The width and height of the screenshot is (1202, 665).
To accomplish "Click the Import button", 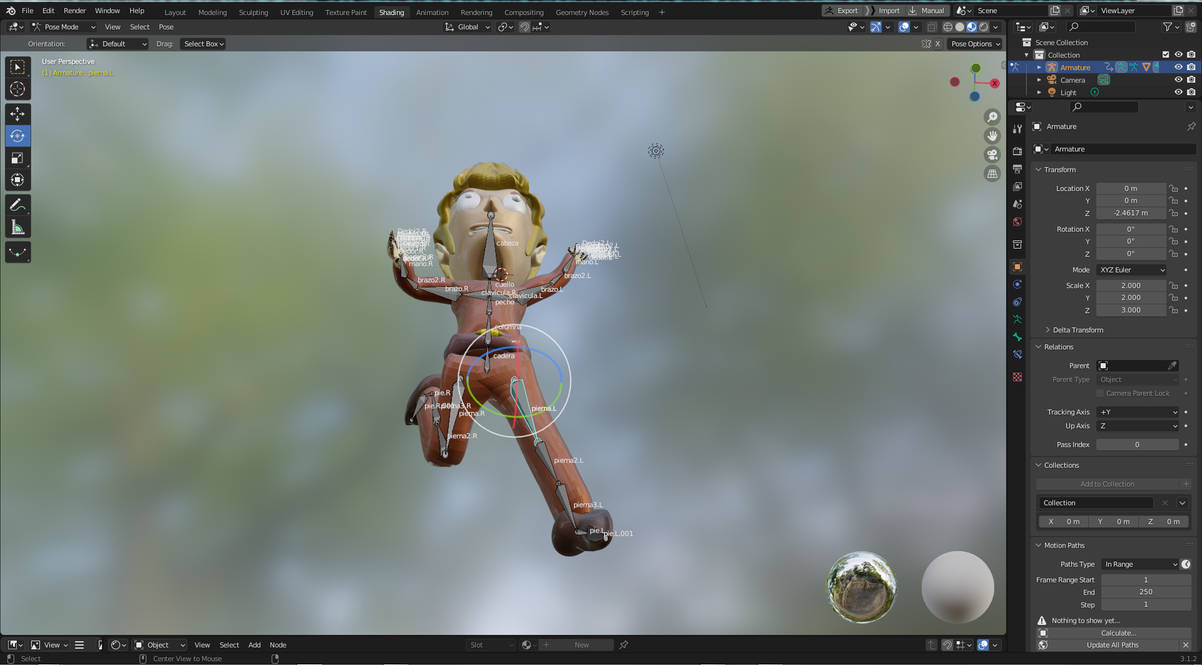I will pyautogui.click(x=883, y=10).
